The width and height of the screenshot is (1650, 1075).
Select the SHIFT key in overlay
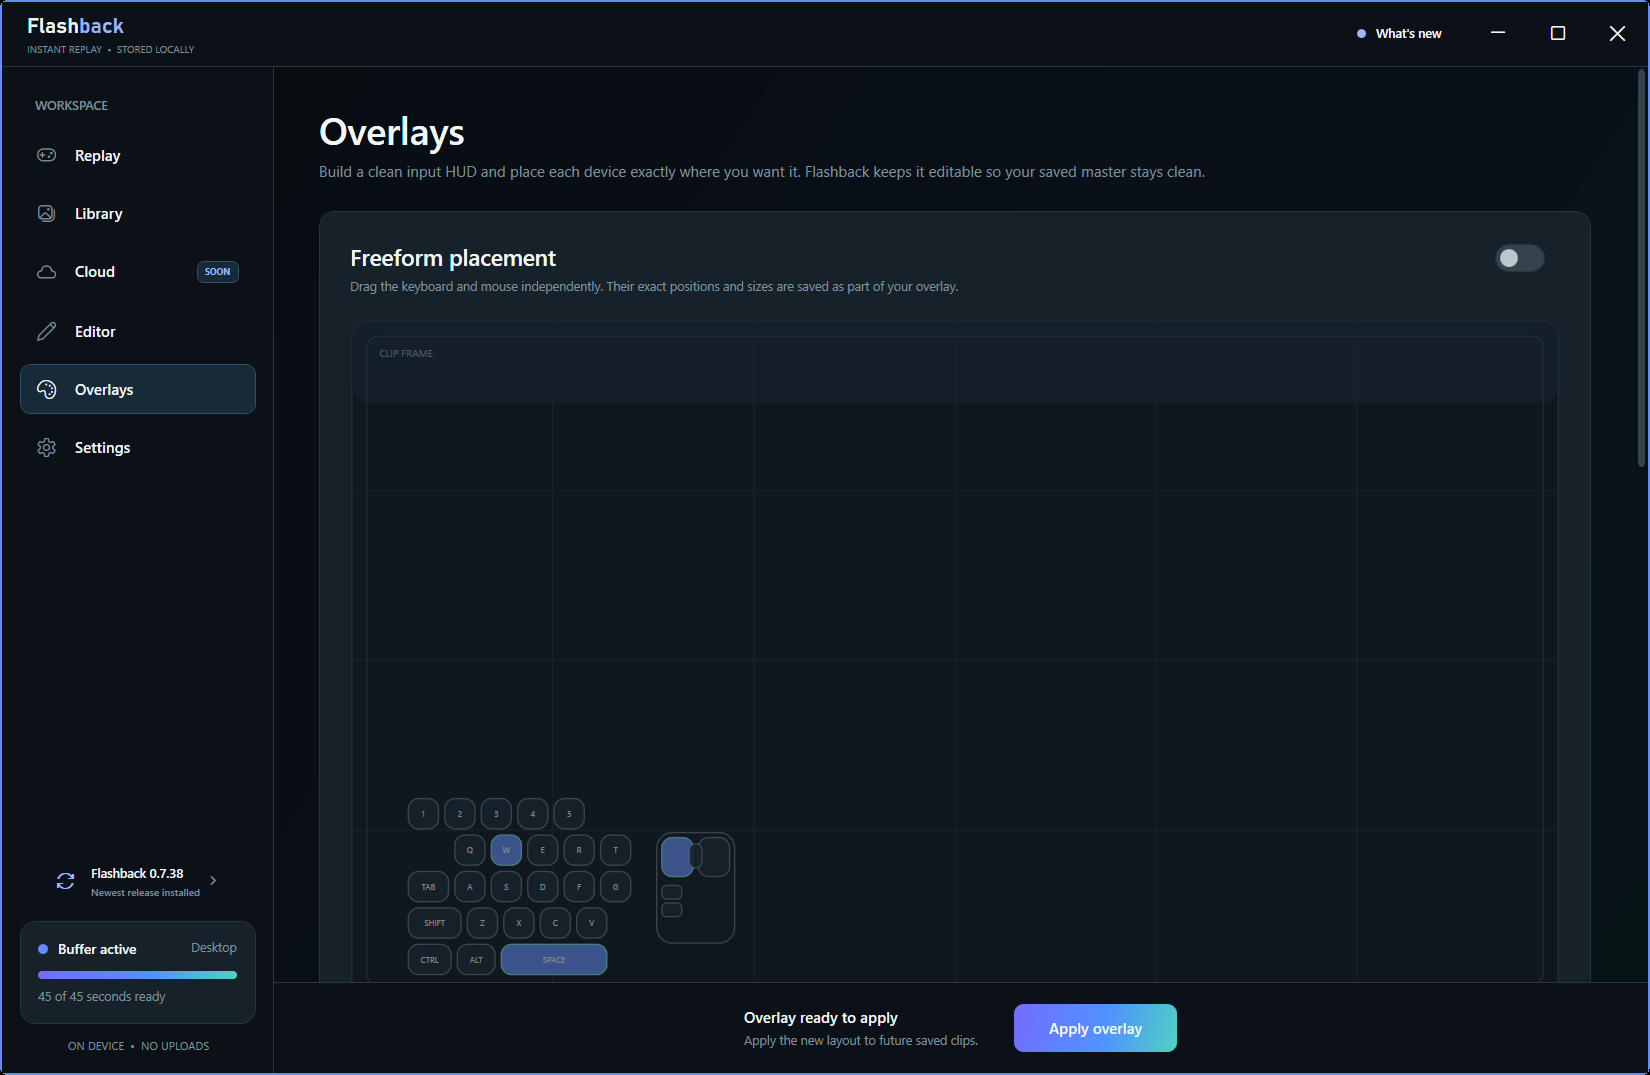click(x=435, y=923)
